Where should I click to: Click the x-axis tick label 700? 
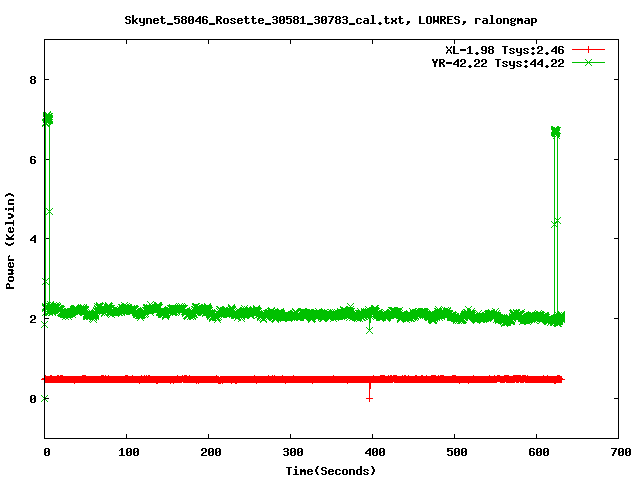[621, 452]
